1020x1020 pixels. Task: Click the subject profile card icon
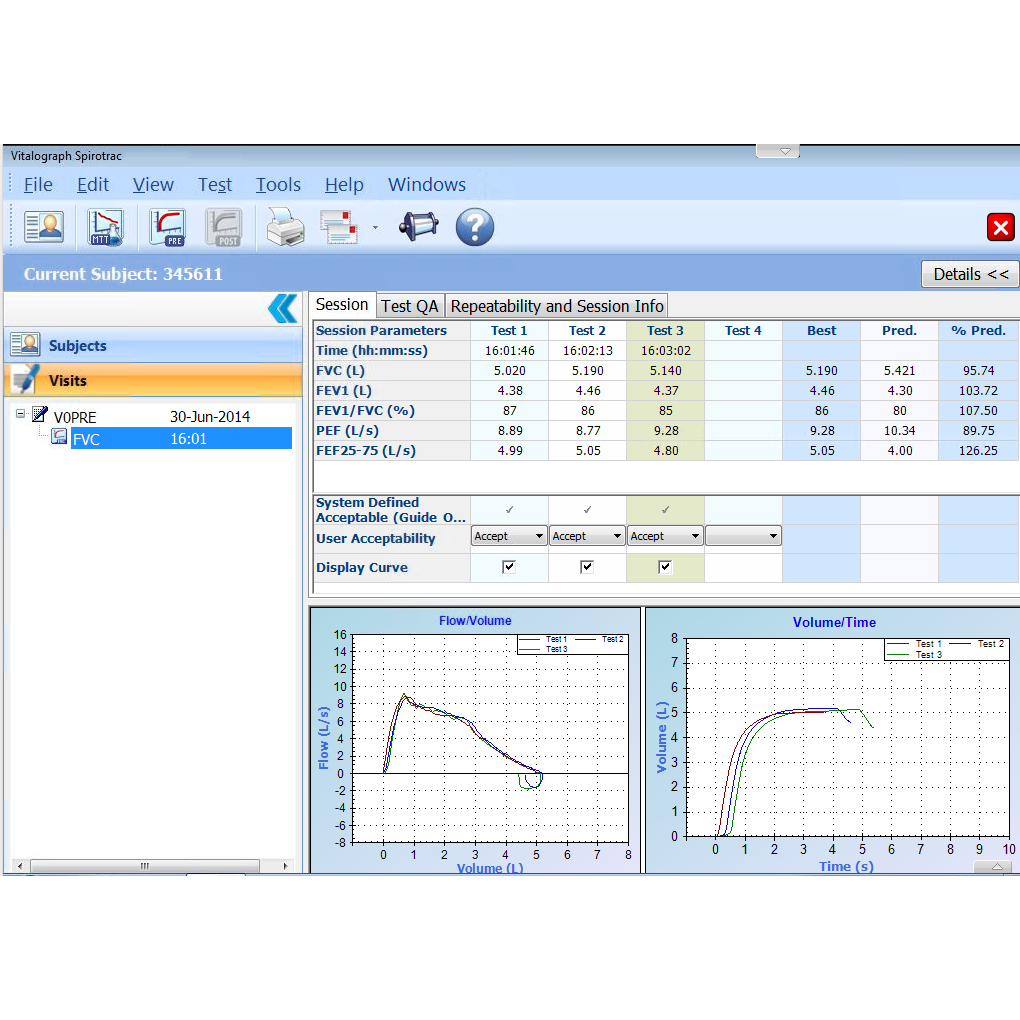click(44, 227)
